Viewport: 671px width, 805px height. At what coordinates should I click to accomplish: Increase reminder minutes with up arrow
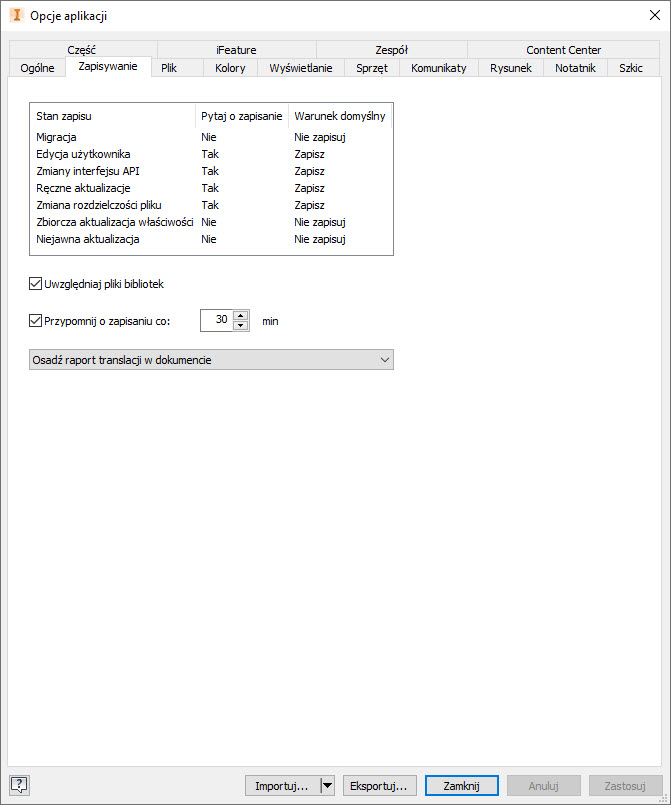(x=240, y=316)
